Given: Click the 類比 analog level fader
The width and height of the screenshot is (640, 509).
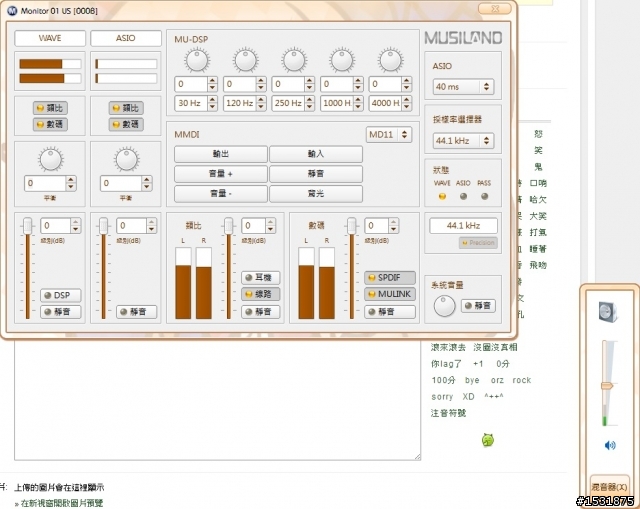Looking at the screenshot, I should 229,226.
